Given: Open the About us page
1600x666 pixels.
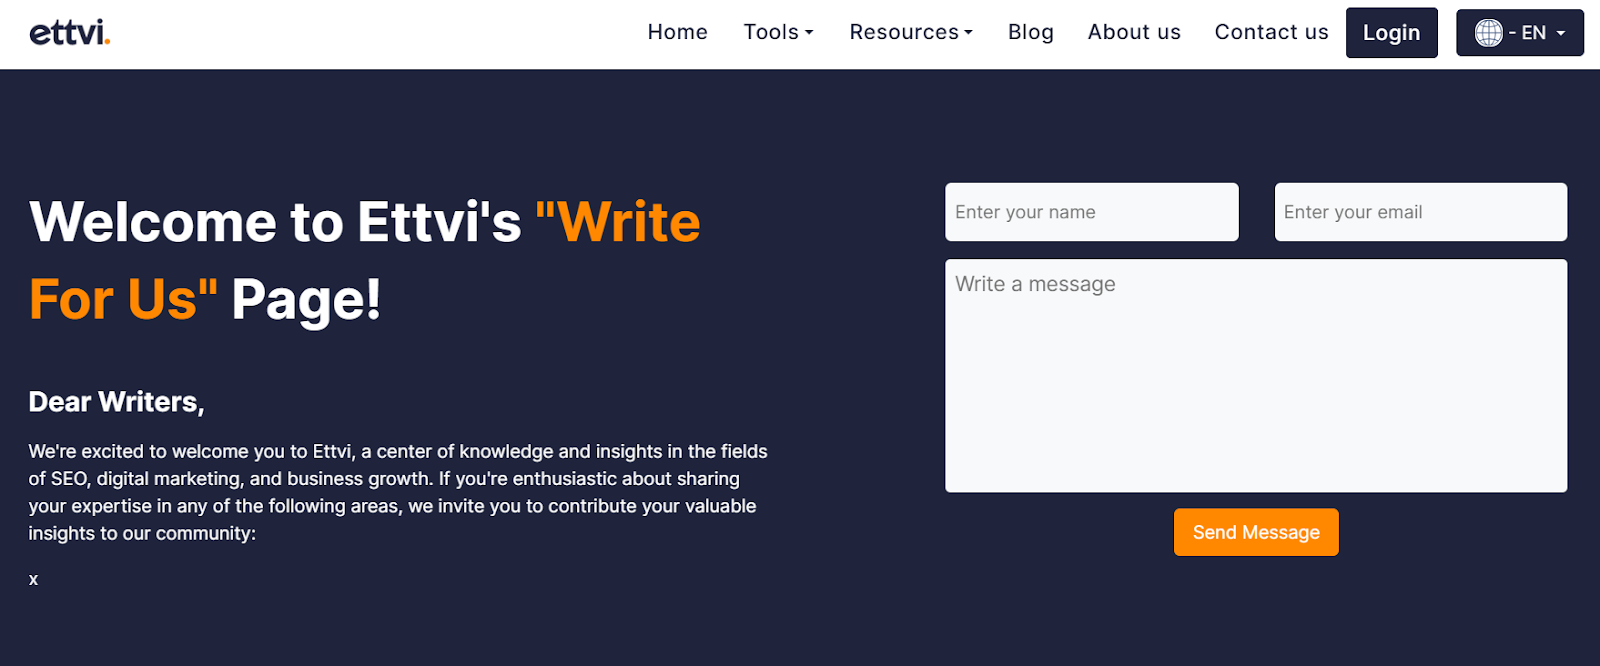Looking at the screenshot, I should (x=1134, y=32).
